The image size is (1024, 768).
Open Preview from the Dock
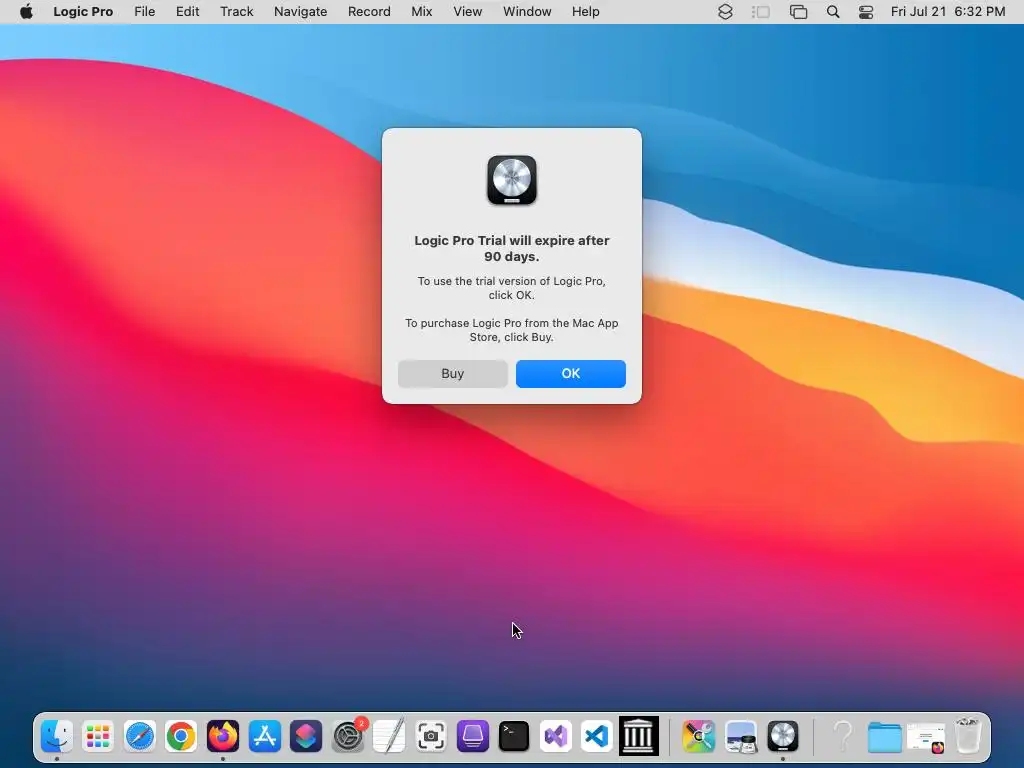[x=741, y=736]
